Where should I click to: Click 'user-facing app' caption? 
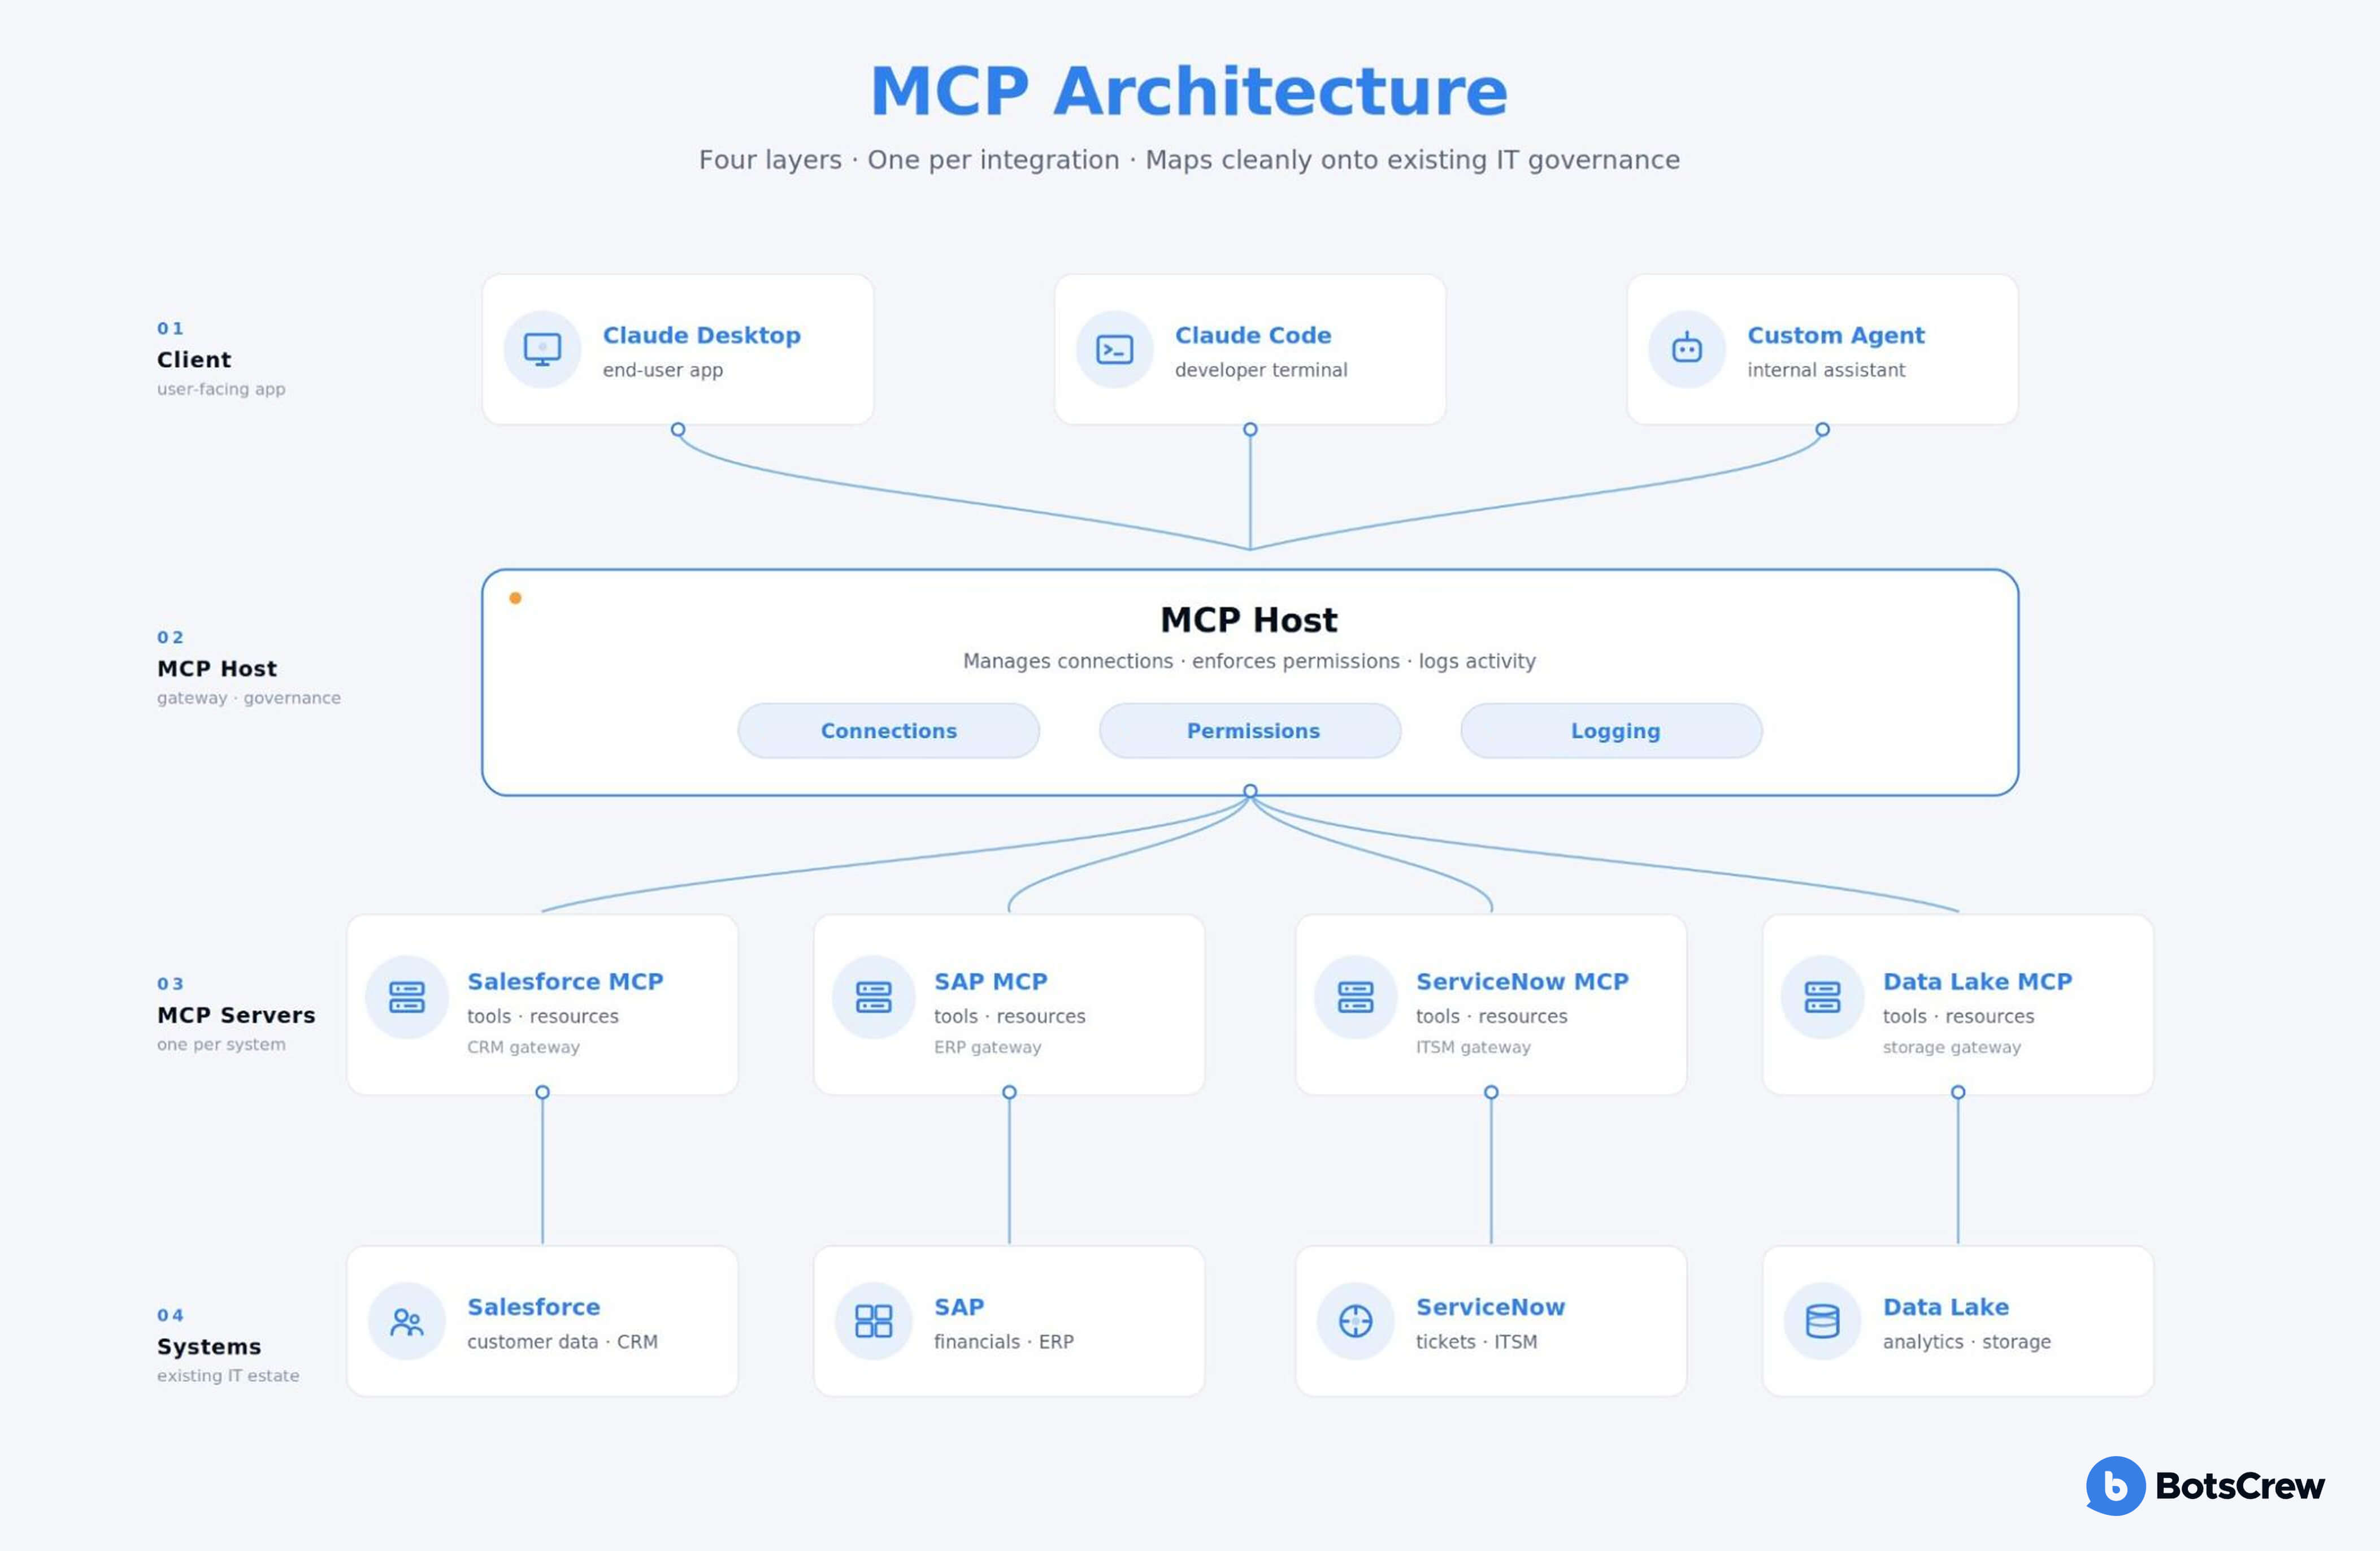(221, 389)
